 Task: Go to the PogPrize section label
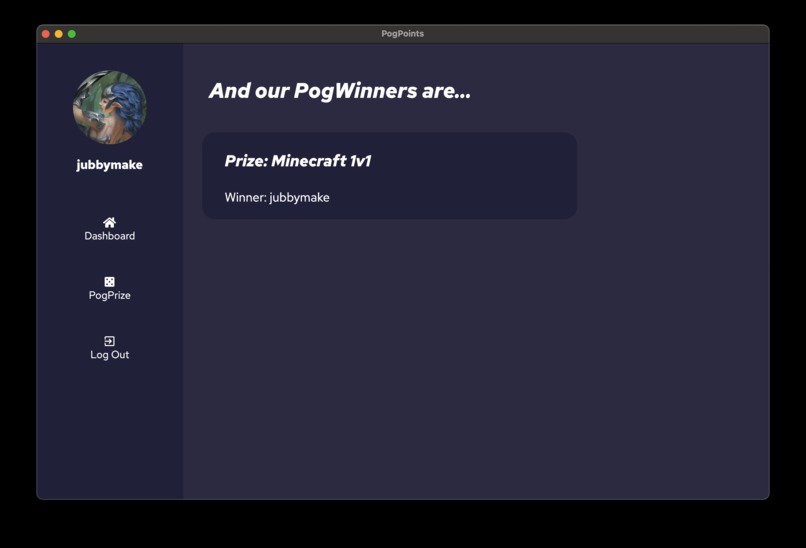tap(109, 296)
